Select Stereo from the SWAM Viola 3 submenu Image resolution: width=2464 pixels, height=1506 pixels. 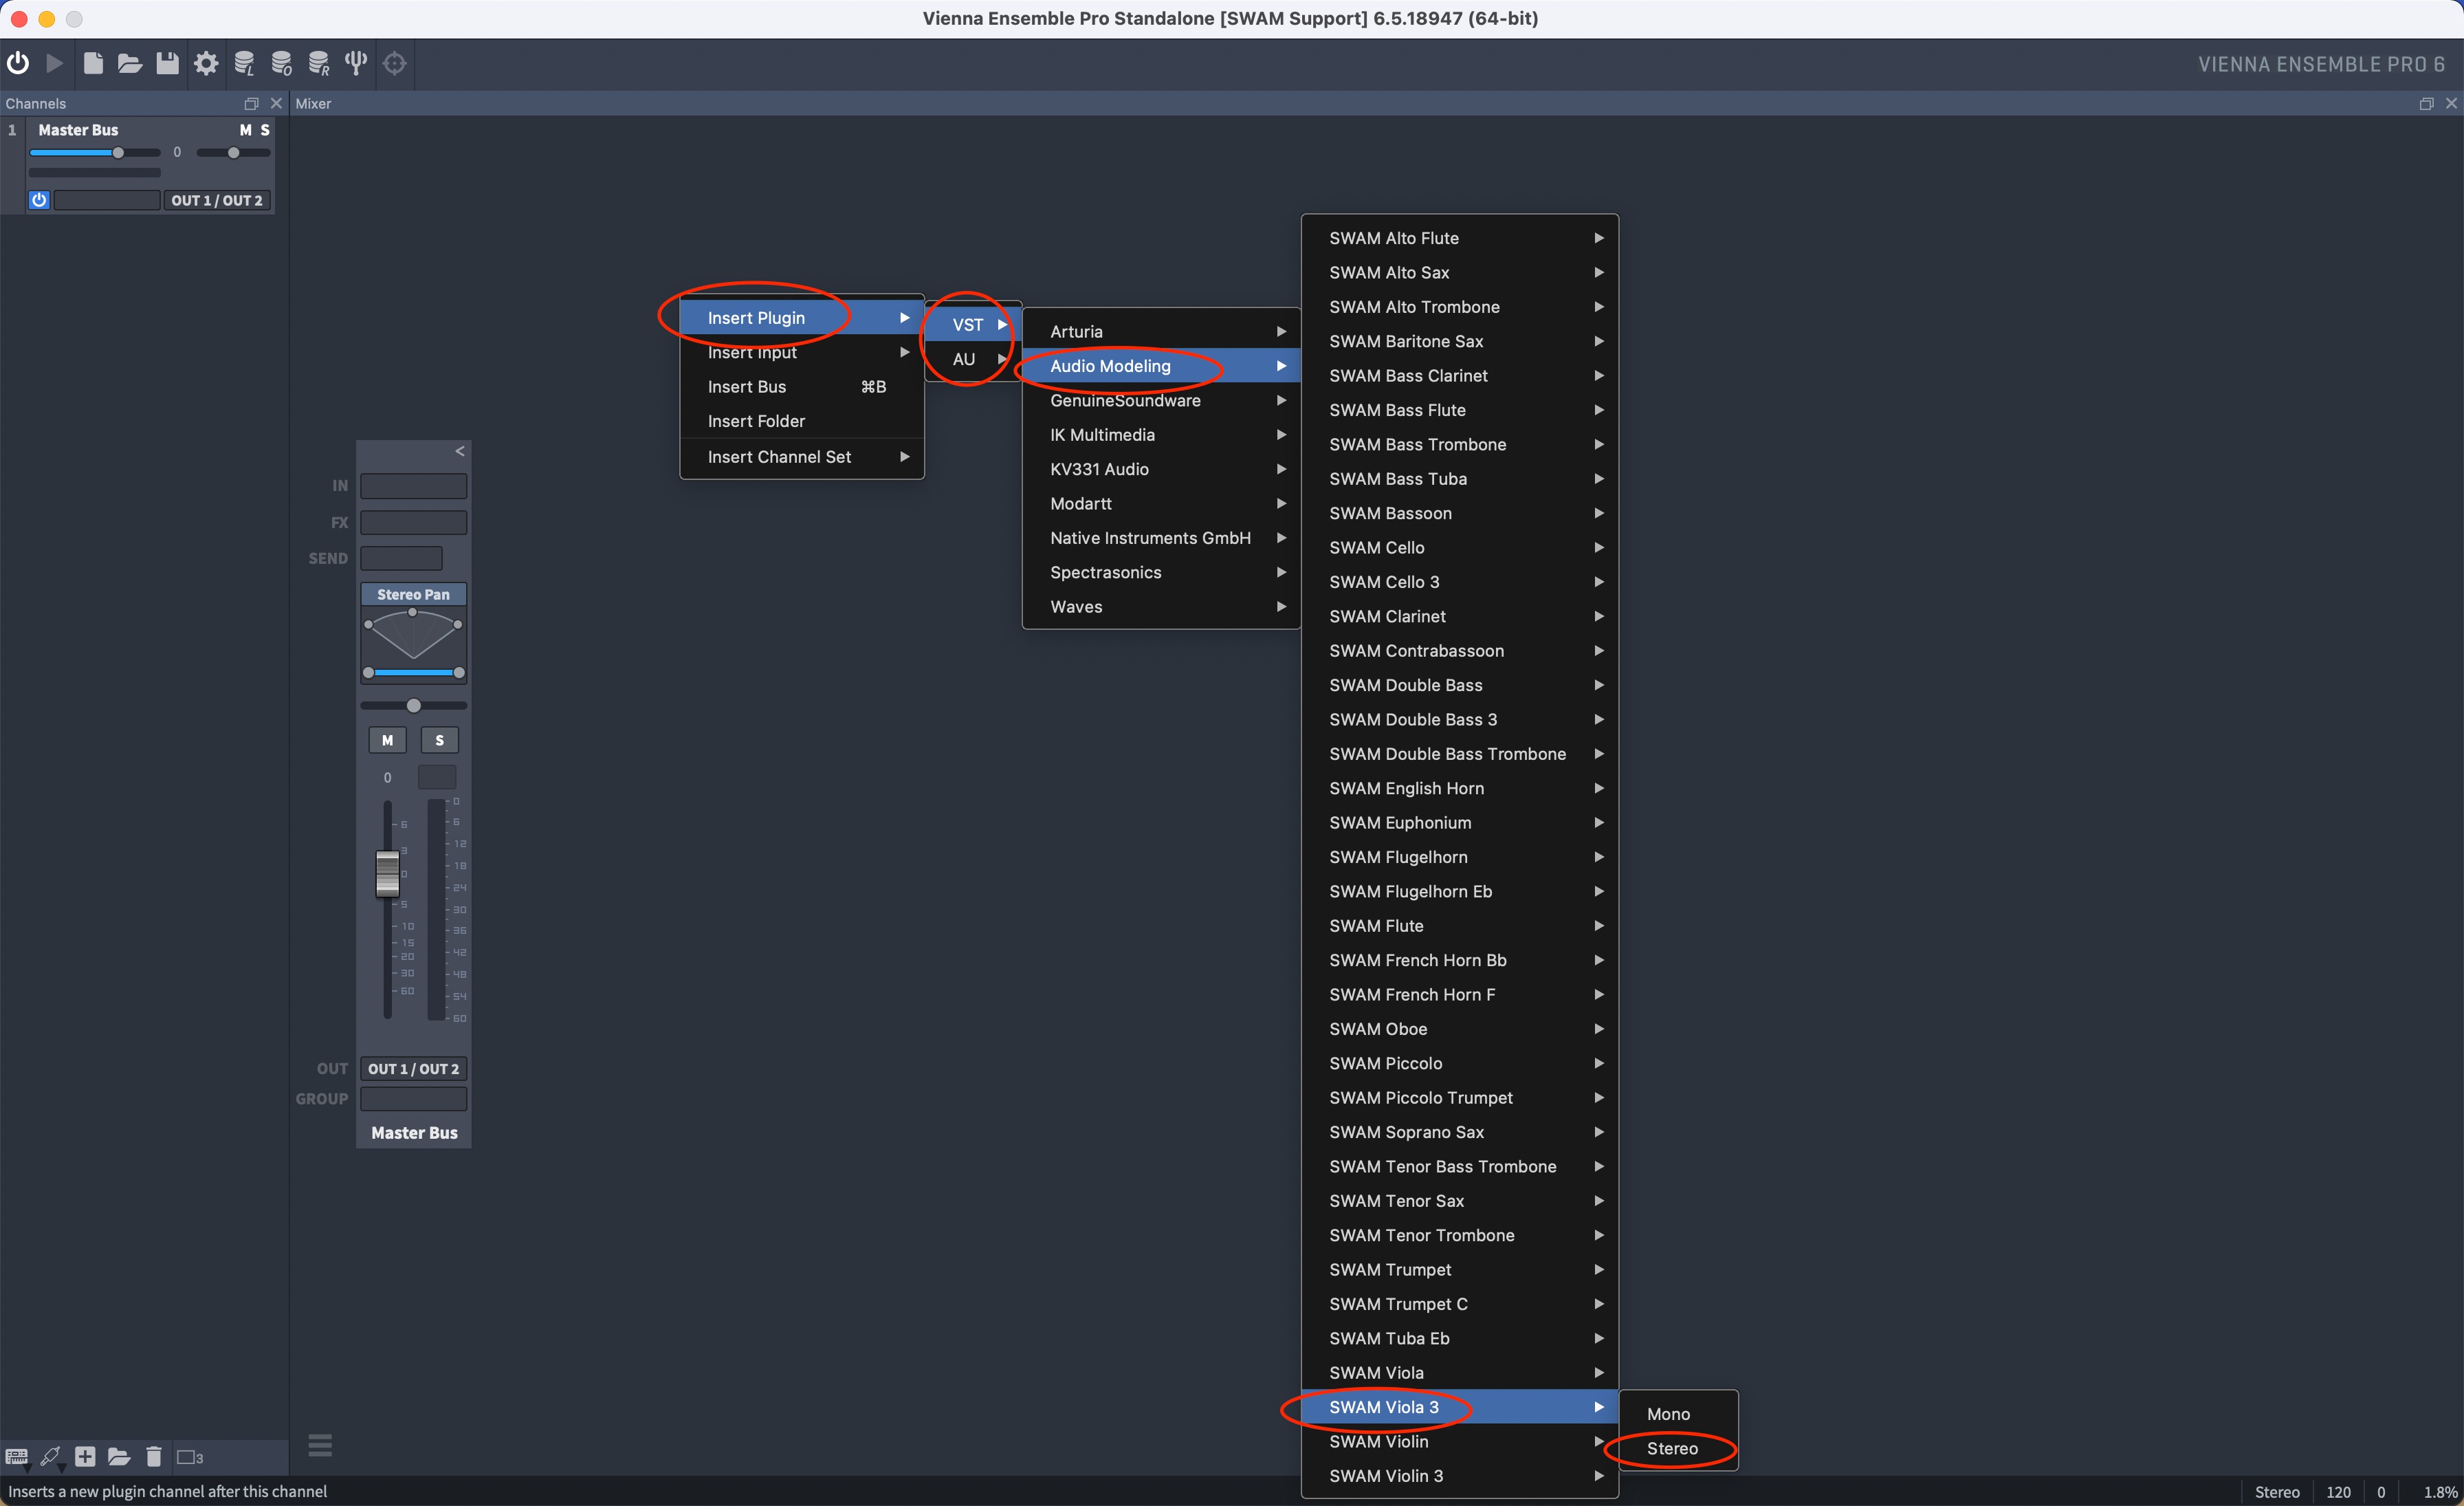[x=1672, y=1448]
